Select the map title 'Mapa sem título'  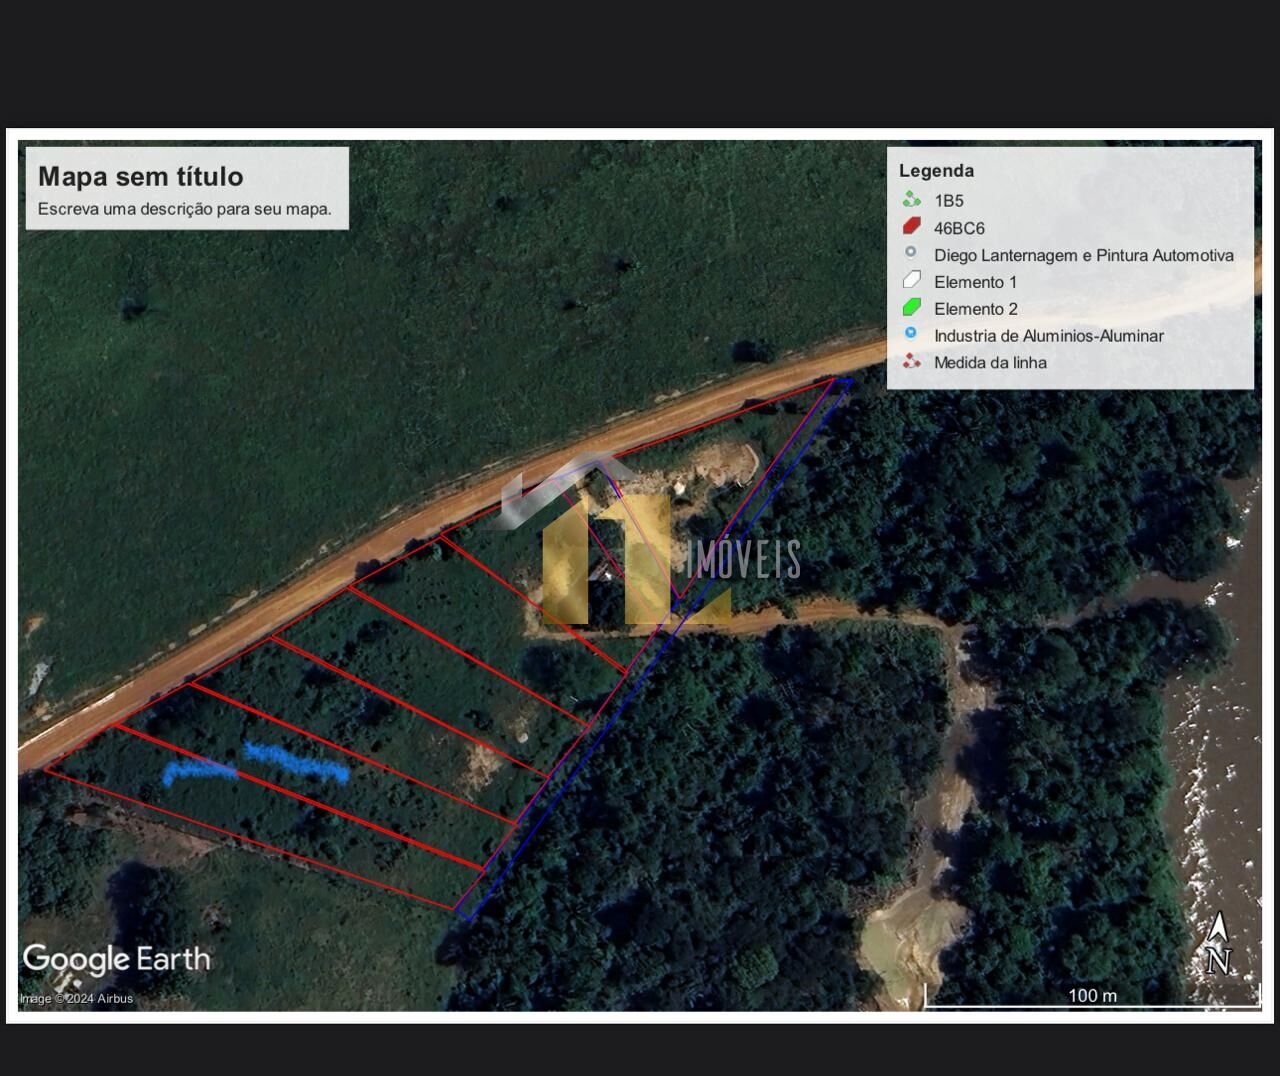[x=141, y=177]
